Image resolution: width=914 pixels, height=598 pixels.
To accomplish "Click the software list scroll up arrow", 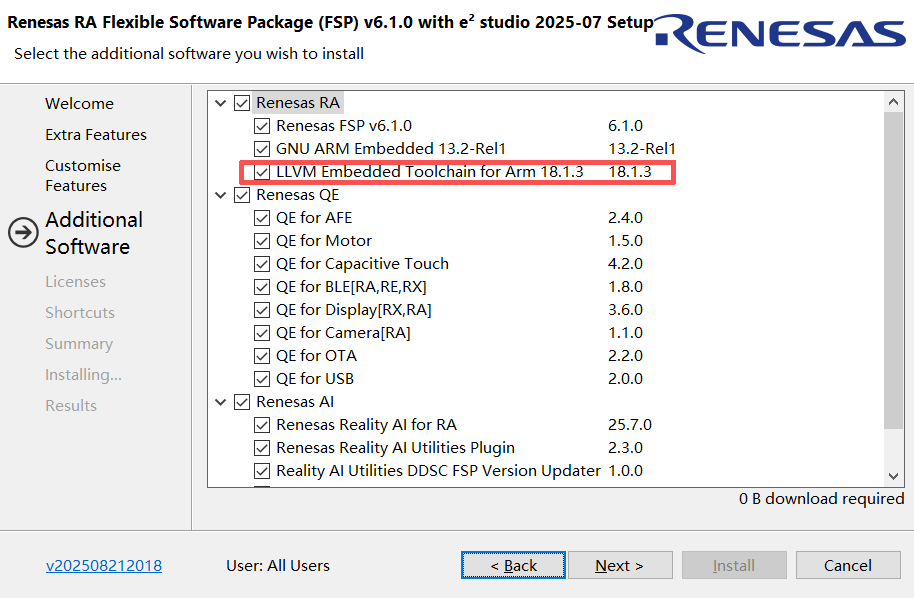I will (x=894, y=102).
